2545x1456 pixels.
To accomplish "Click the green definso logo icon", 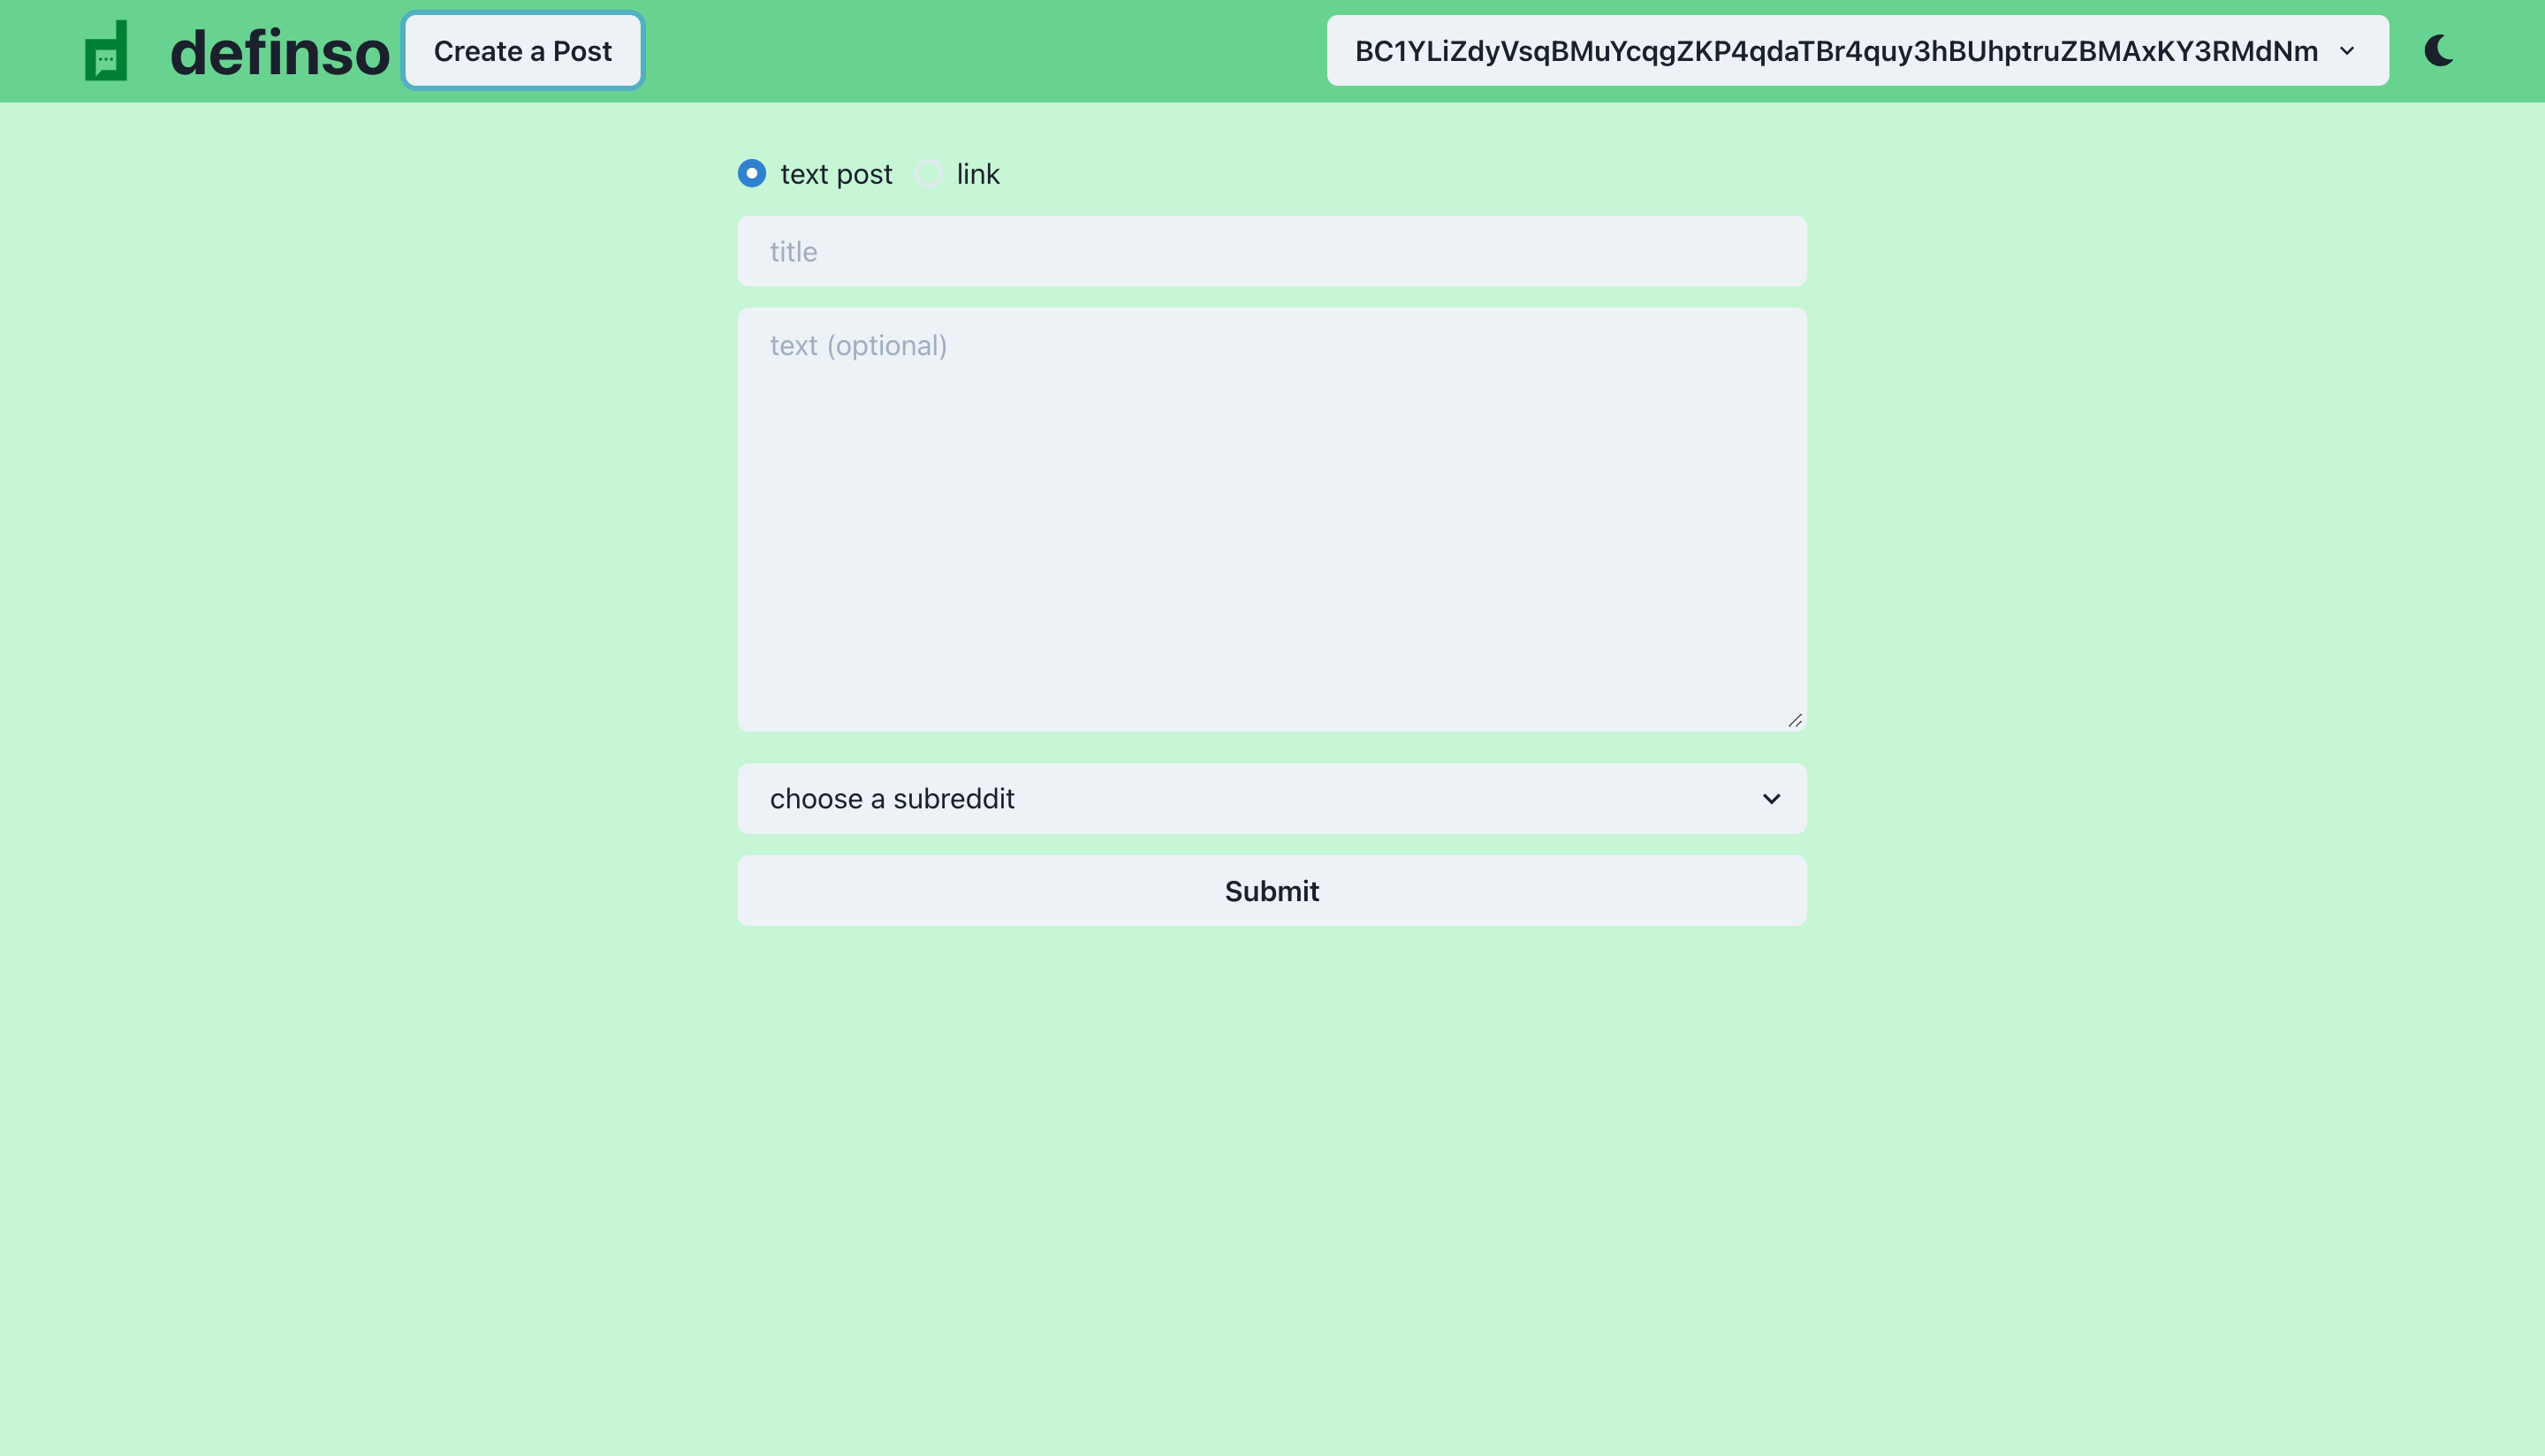I will click(x=106, y=50).
